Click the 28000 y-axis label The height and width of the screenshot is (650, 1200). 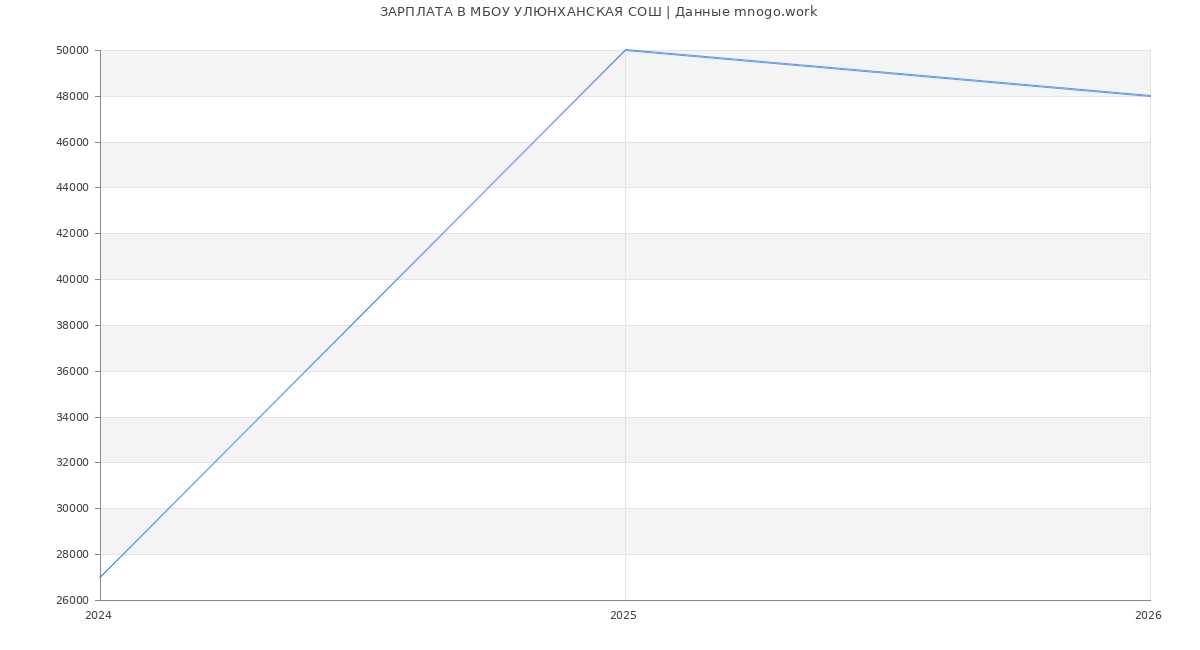point(73,554)
